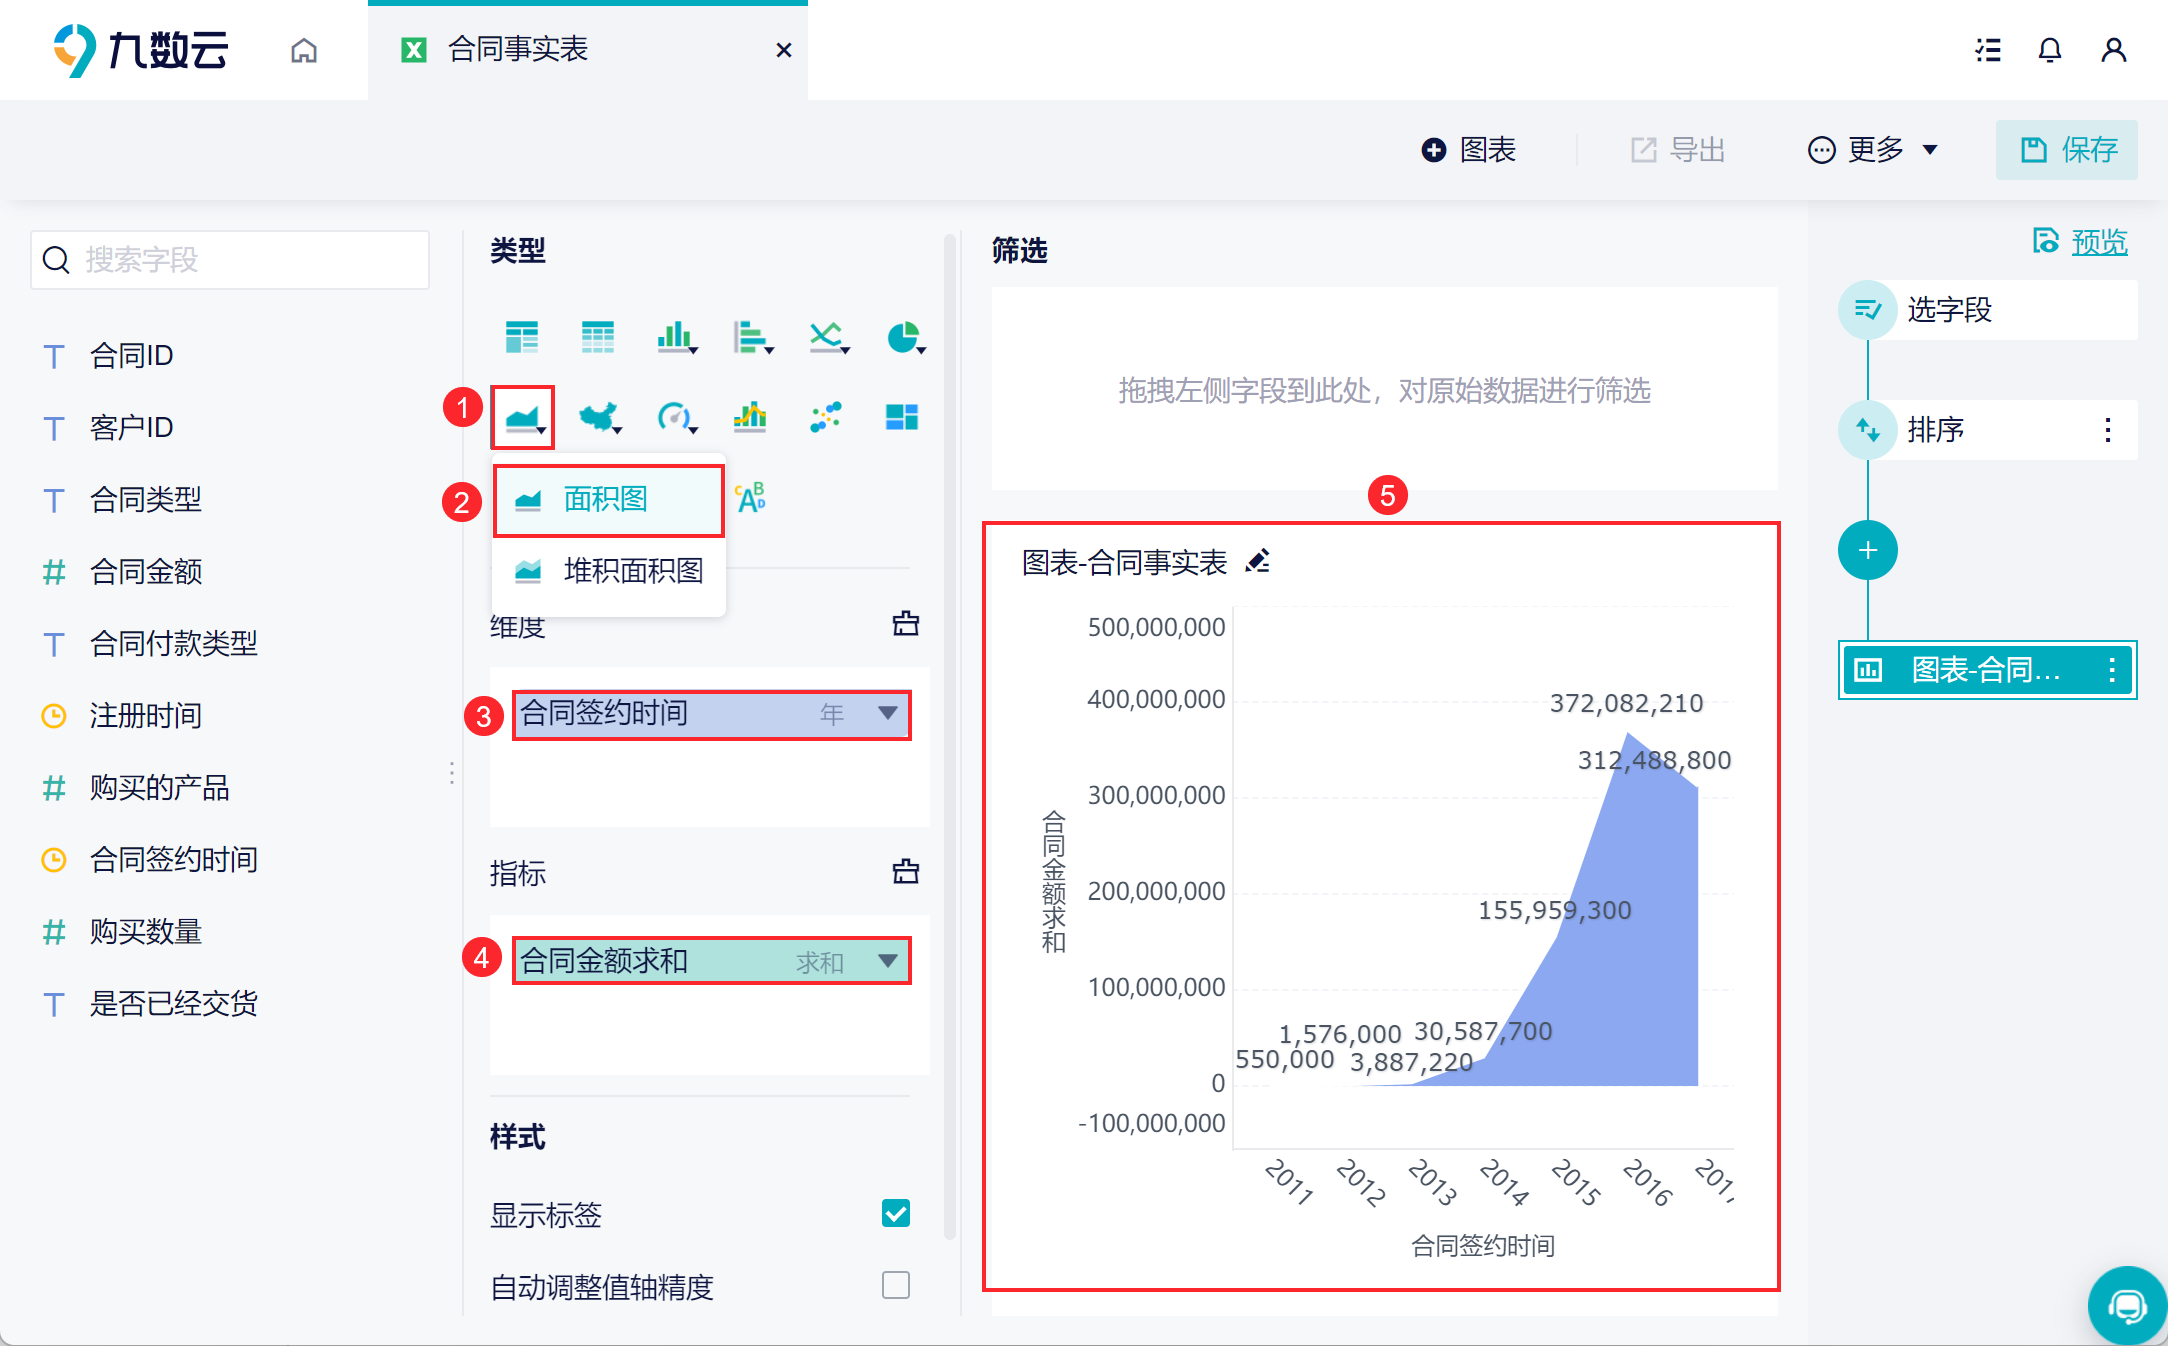Click the word cloud chart icon
The image size is (2168, 1346).
pos(750,497)
